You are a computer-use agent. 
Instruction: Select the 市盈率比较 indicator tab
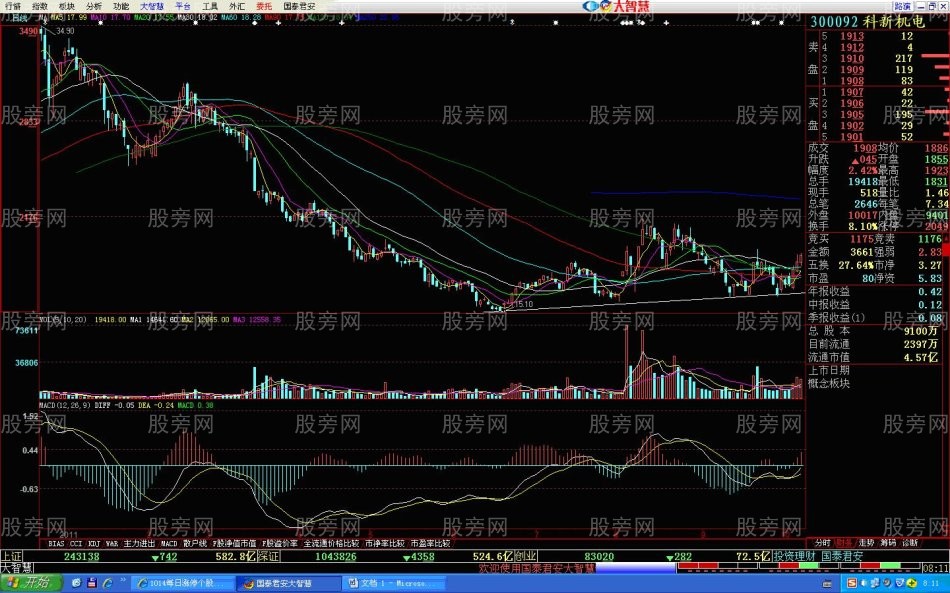[x=430, y=543]
